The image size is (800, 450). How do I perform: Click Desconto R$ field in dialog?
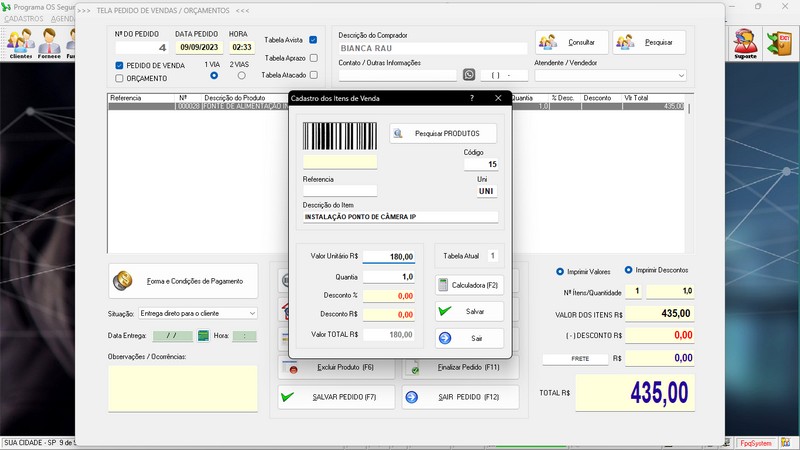(389, 315)
